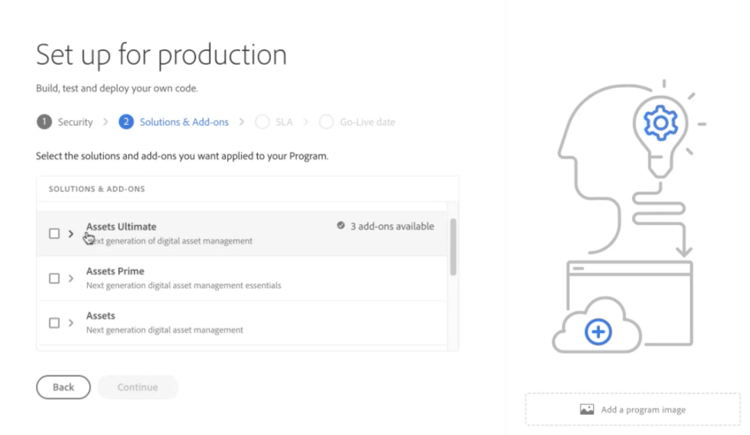Enable the Assets Prime checkbox
750x435 pixels.
point(55,278)
